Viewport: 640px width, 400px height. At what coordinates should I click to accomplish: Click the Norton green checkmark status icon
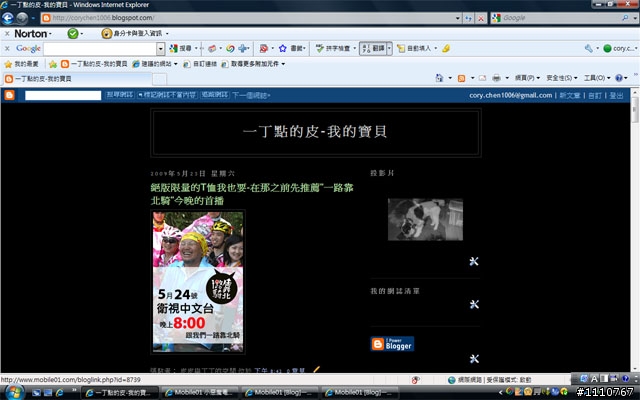point(73,33)
